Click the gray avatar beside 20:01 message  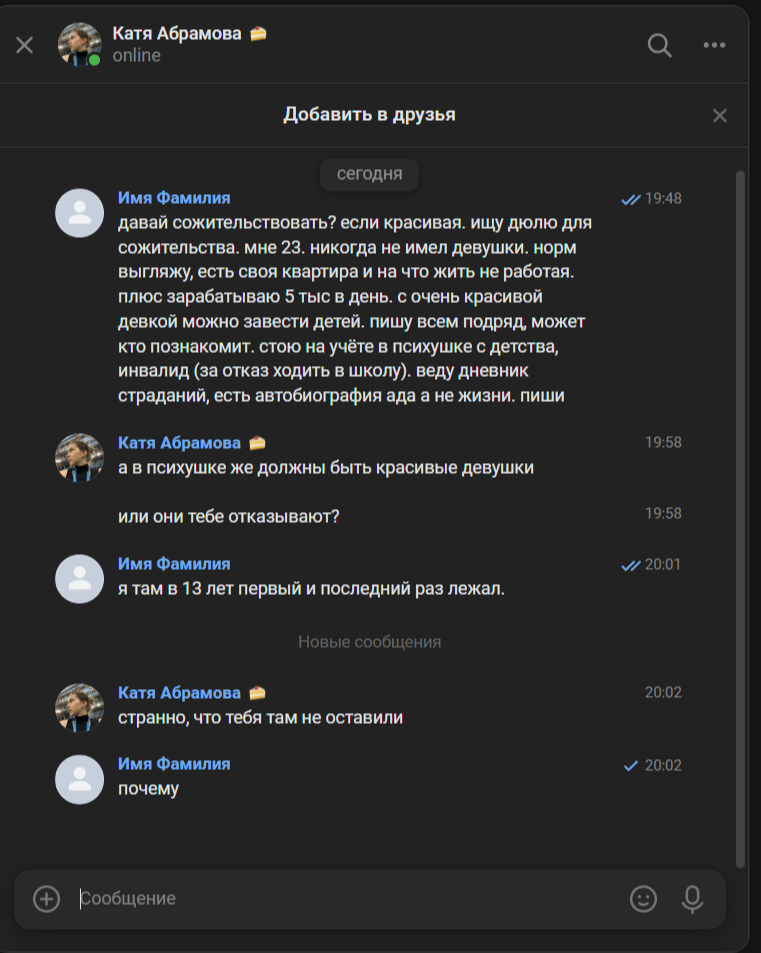coord(80,579)
